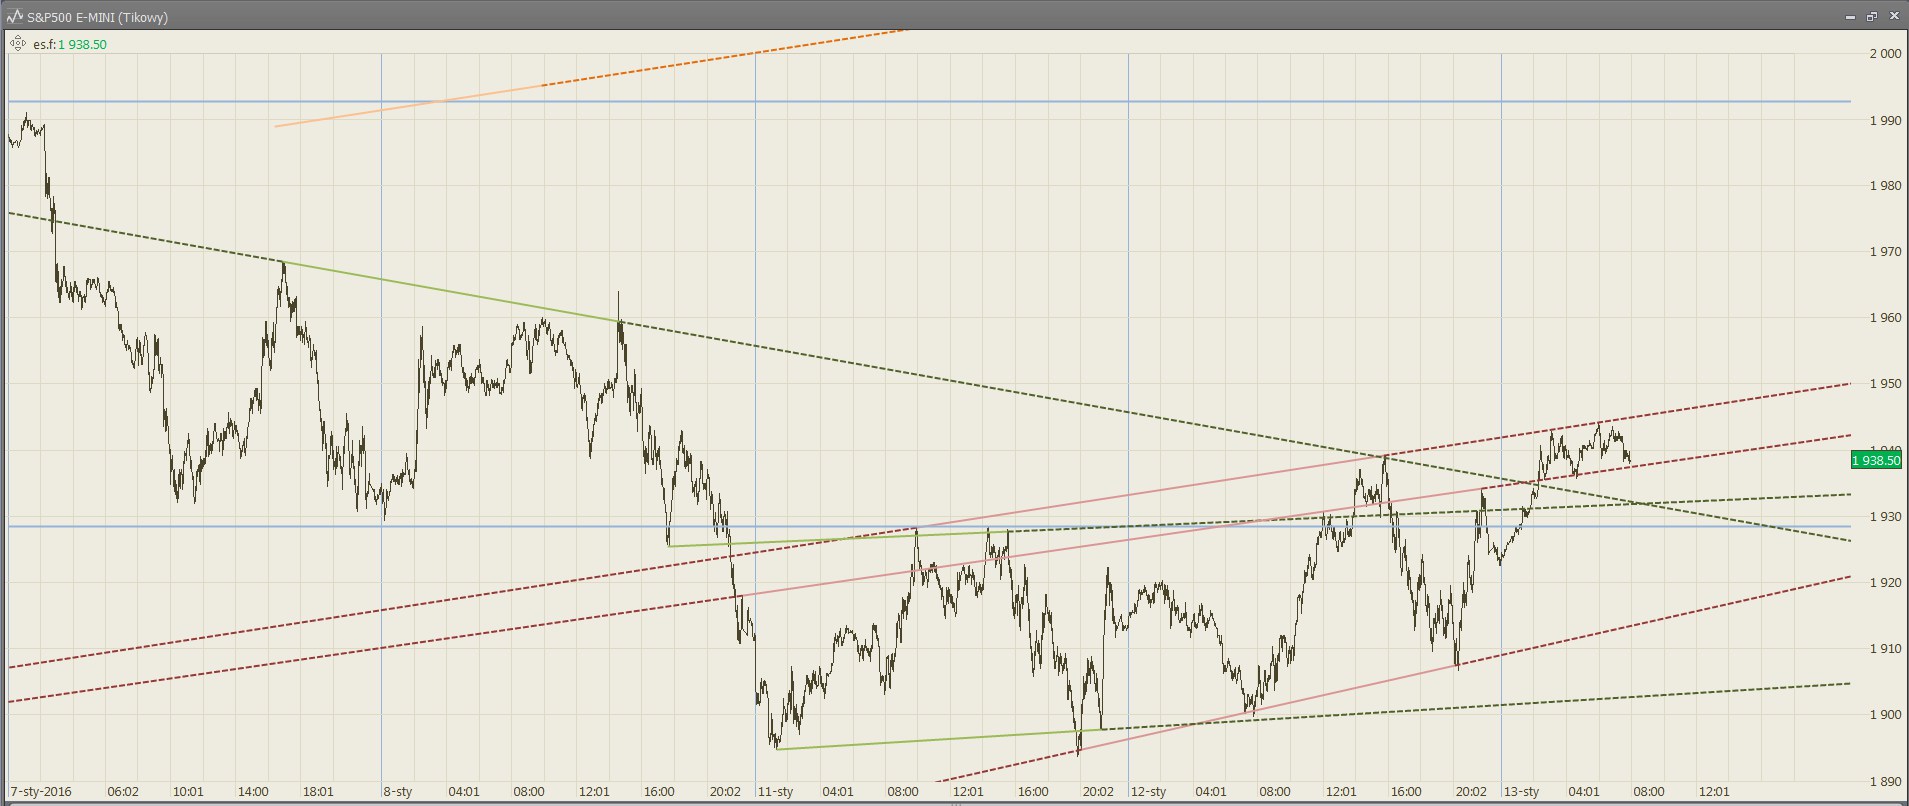Viewport: 1909px width, 806px height.
Task: Click the 1 970 price axis label
Action: [x=1885, y=252]
